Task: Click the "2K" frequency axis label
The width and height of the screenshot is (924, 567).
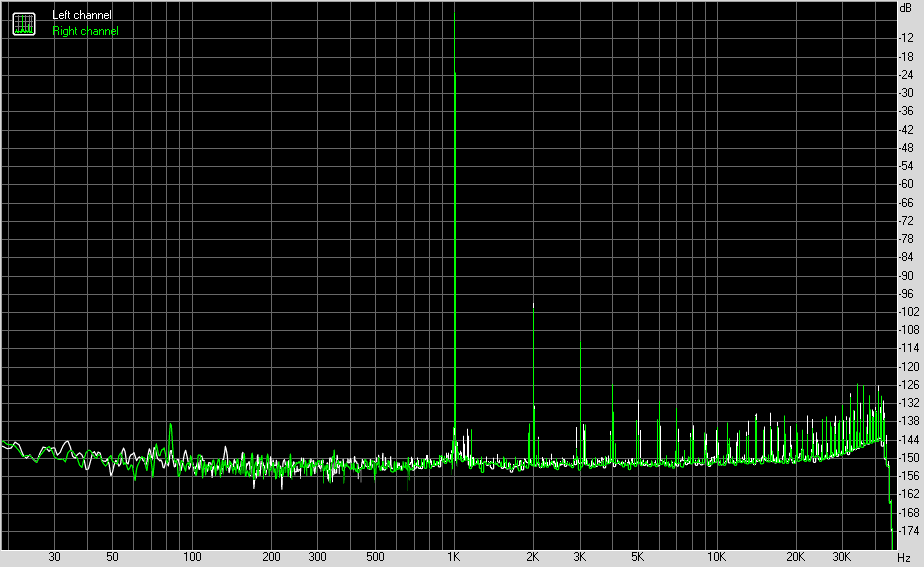Action: [x=533, y=556]
